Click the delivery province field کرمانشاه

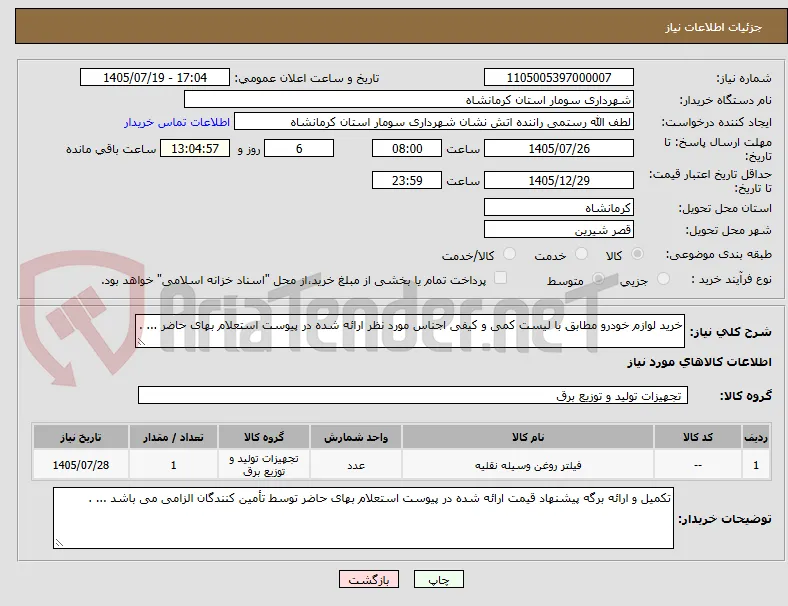coord(558,207)
